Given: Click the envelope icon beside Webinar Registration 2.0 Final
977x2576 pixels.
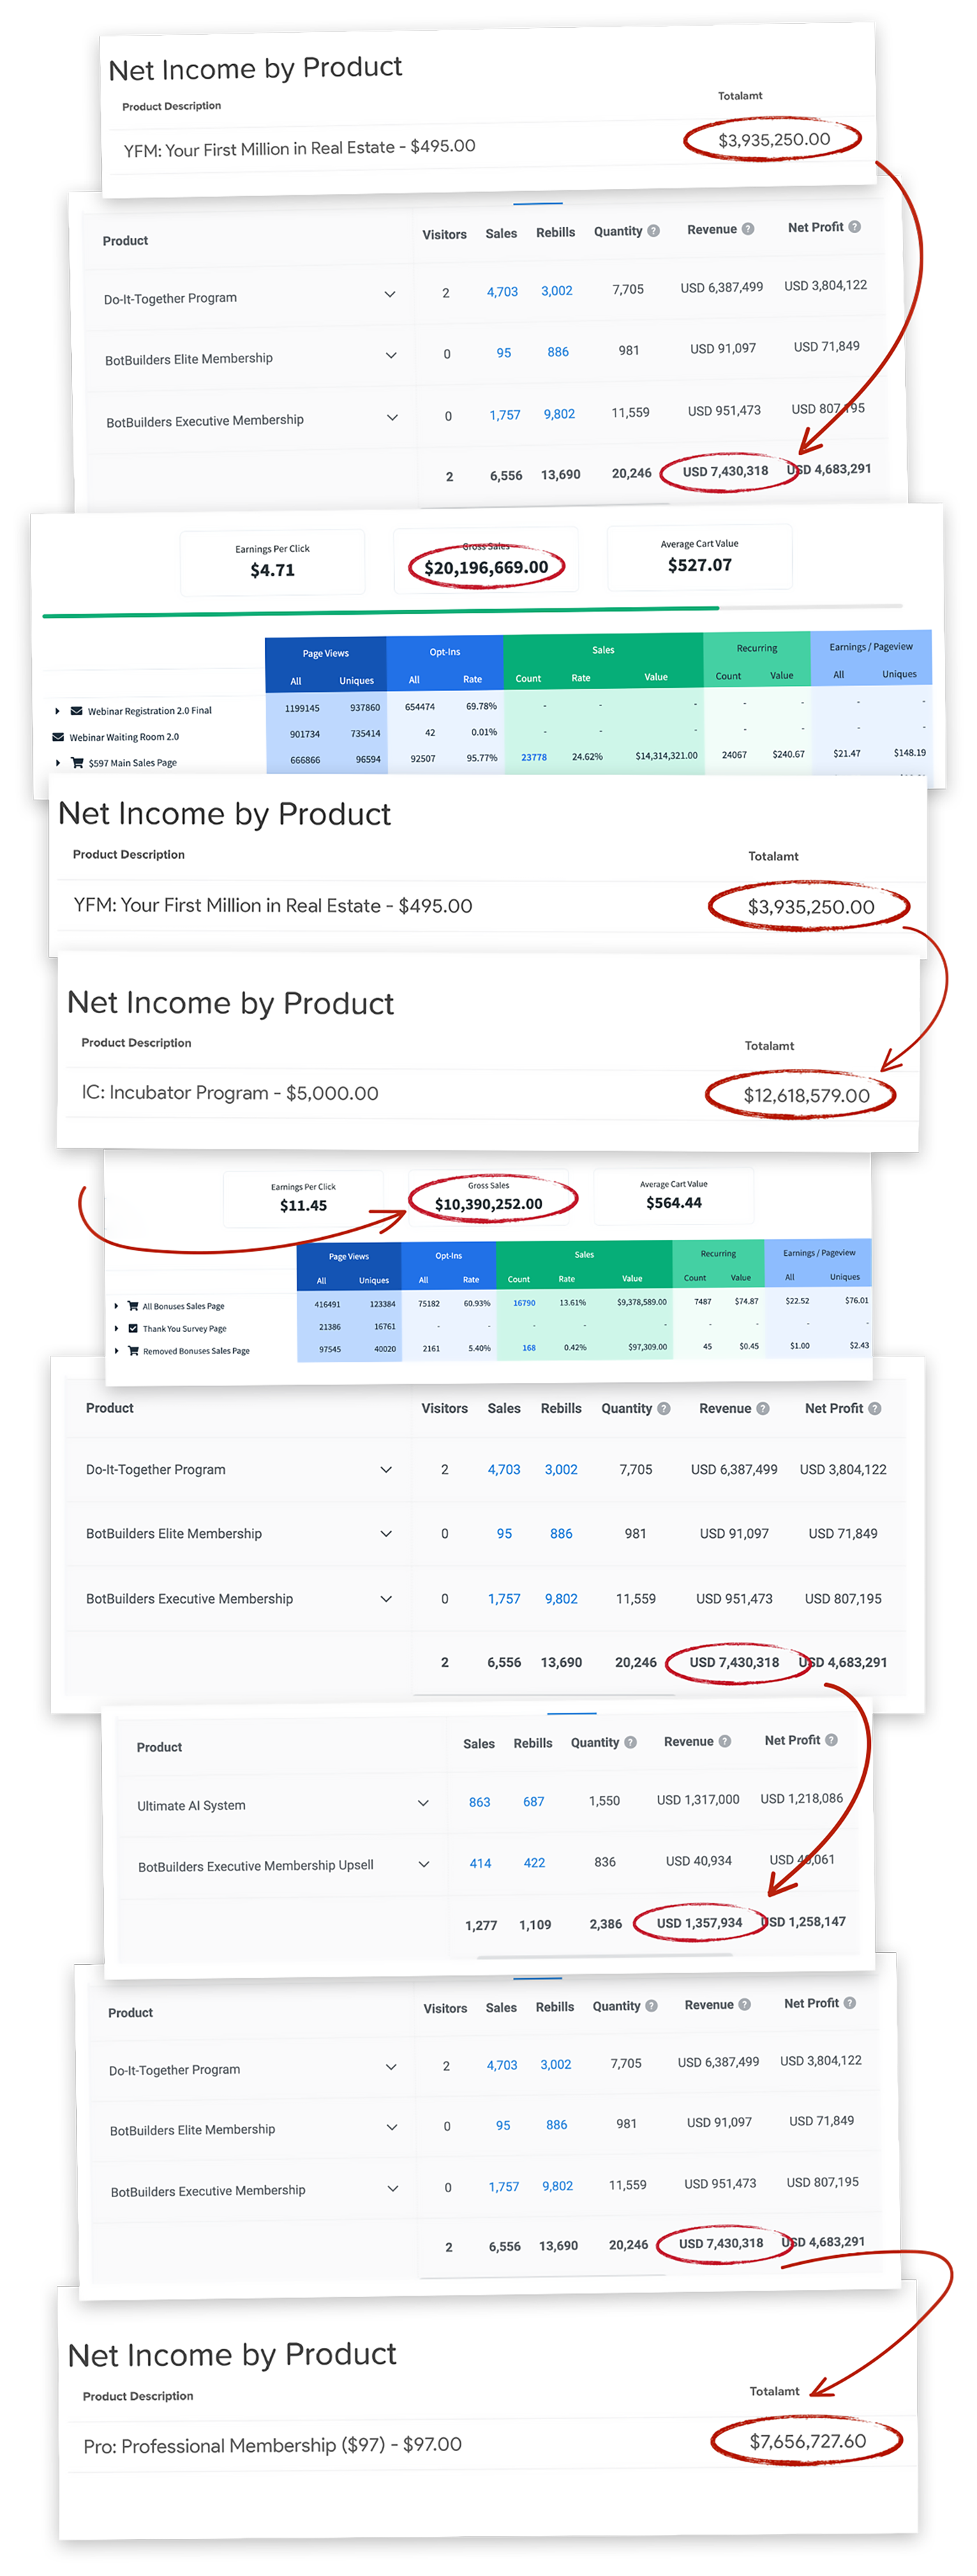Looking at the screenshot, I should tap(77, 711).
